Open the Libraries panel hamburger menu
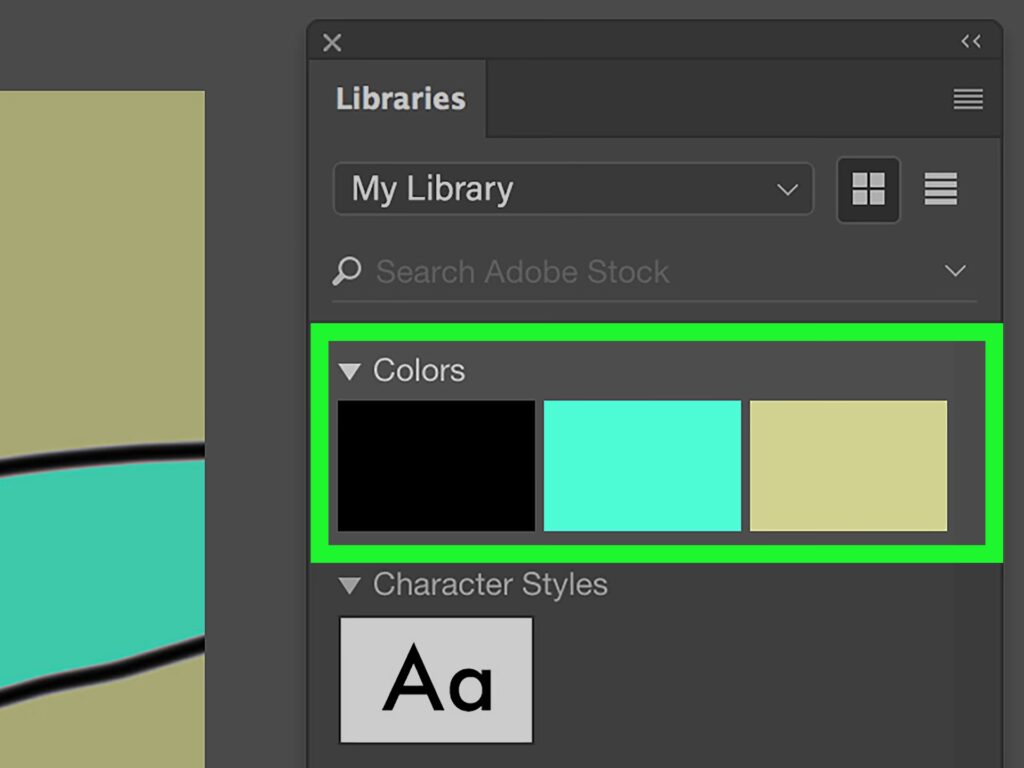Image resolution: width=1024 pixels, height=768 pixels. pyautogui.click(x=967, y=99)
